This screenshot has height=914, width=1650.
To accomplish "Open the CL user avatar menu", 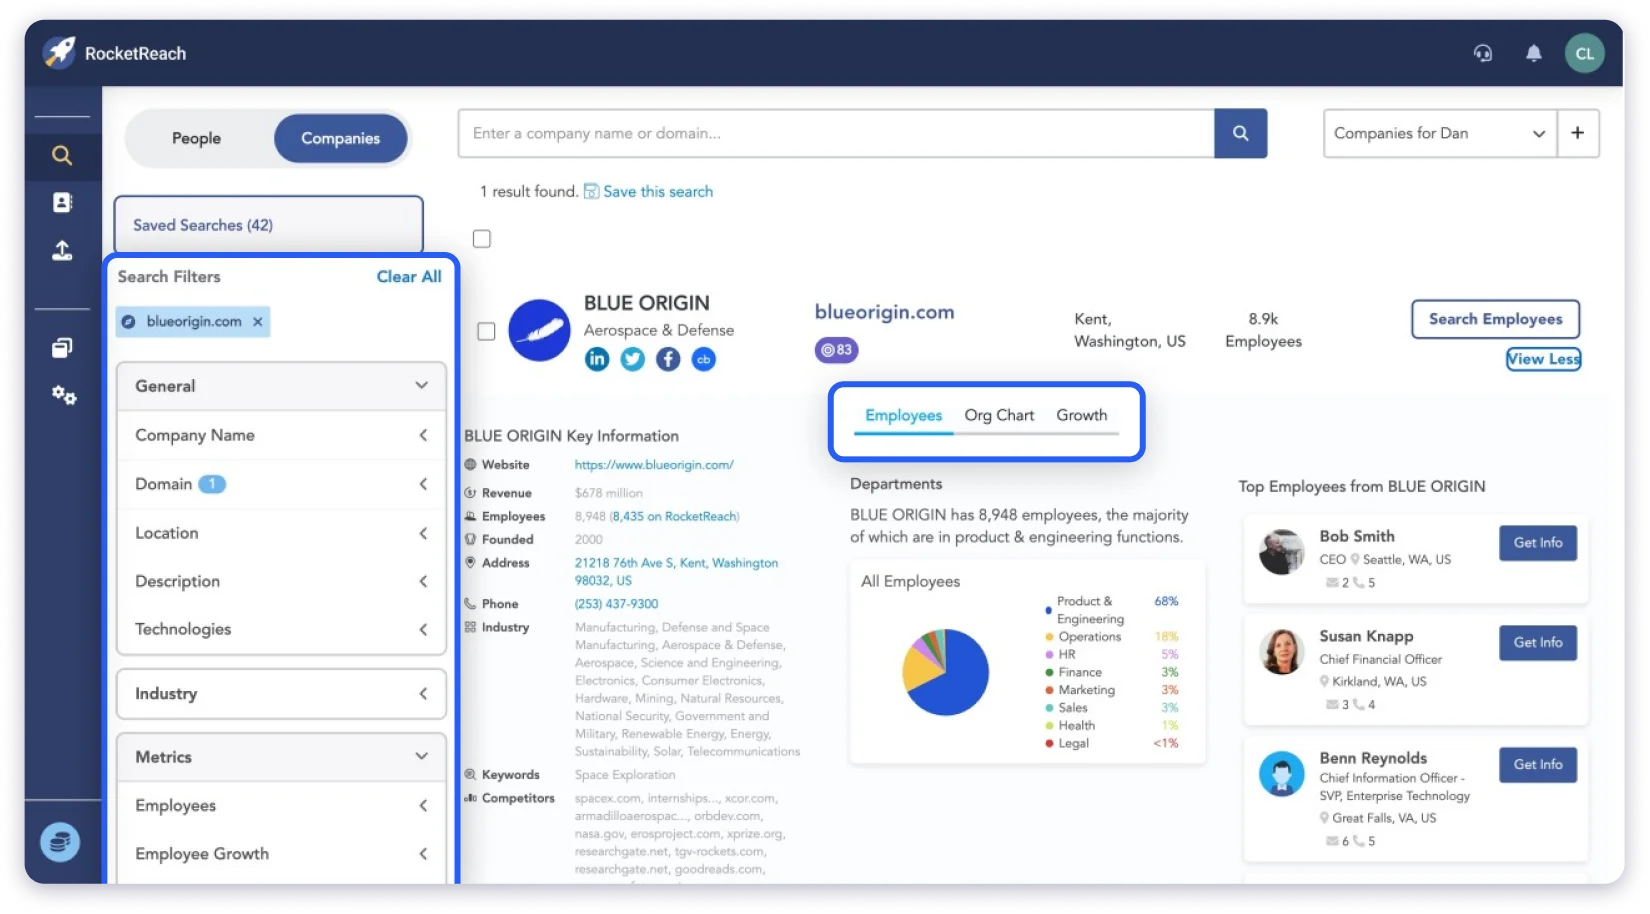I will point(1585,53).
